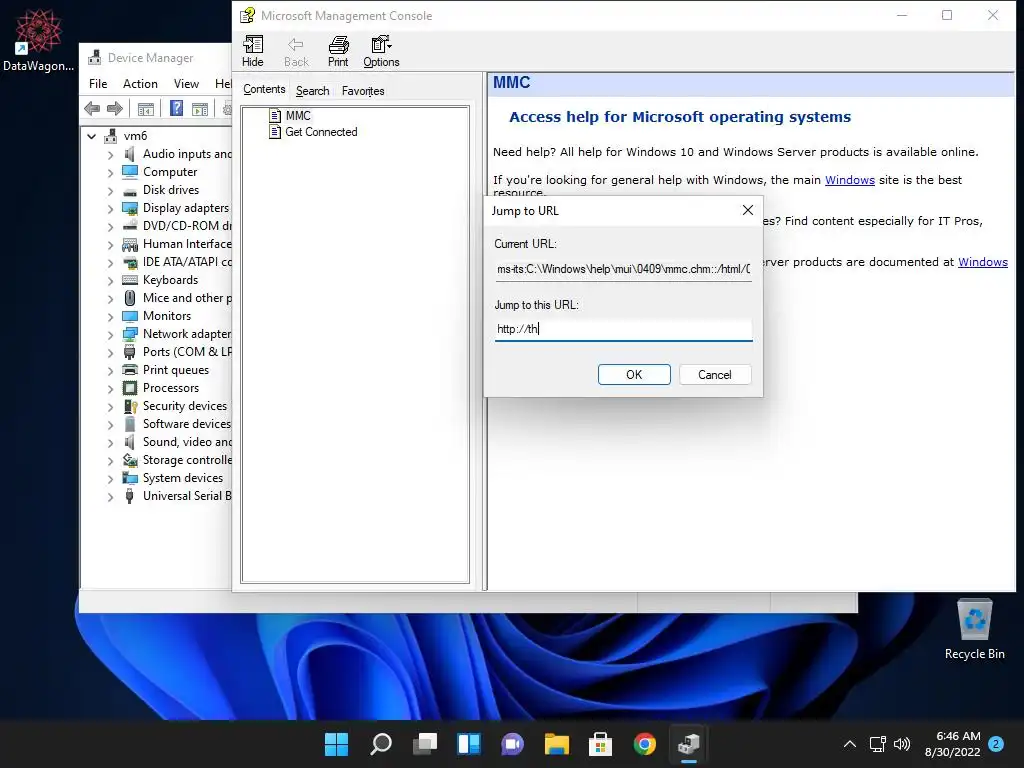Image resolution: width=1024 pixels, height=768 pixels.
Task: Select Print queues device category
Action: [x=176, y=370]
